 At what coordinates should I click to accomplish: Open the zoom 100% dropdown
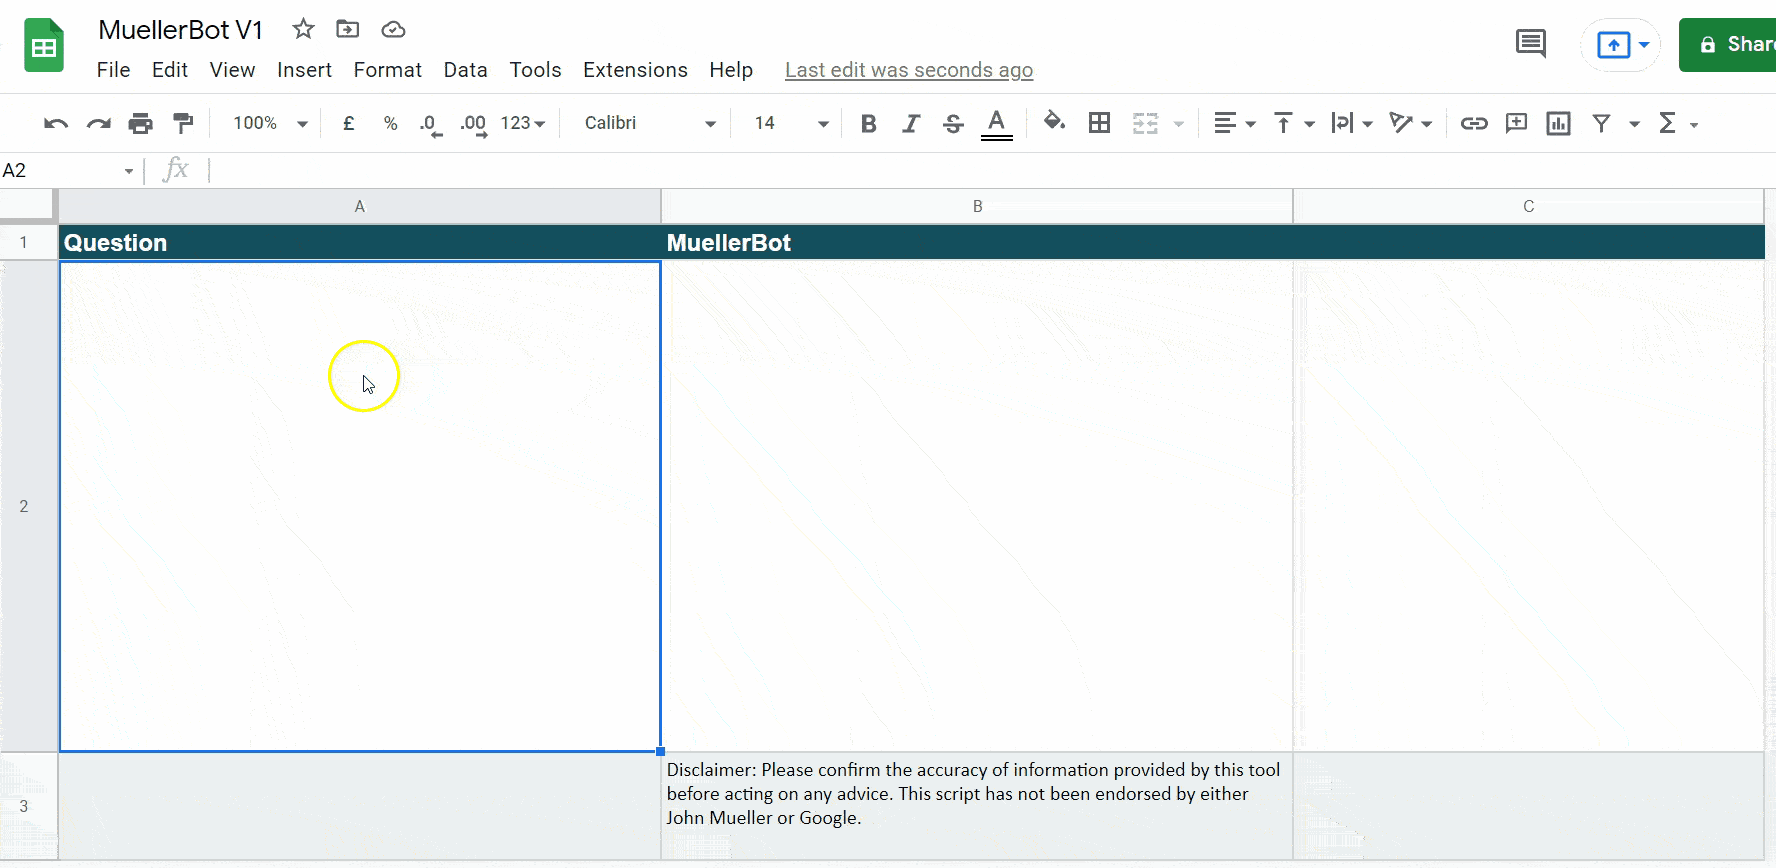tap(270, 123)
